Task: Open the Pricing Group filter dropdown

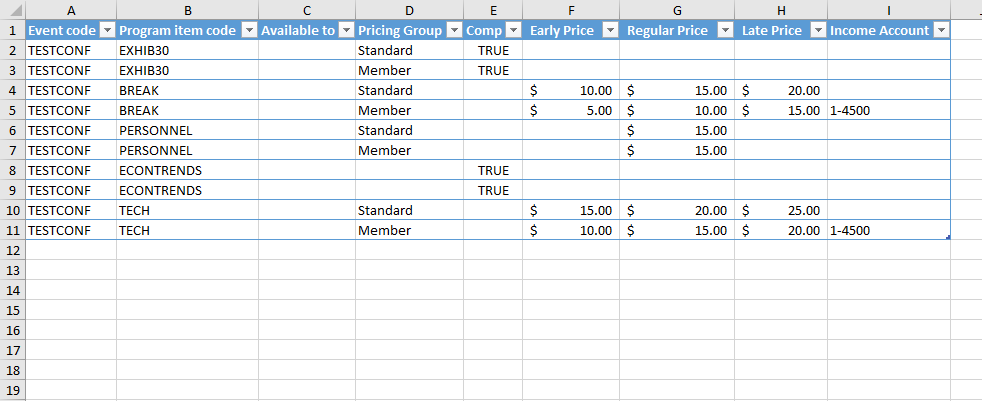Action: click(x=453, y=30)
